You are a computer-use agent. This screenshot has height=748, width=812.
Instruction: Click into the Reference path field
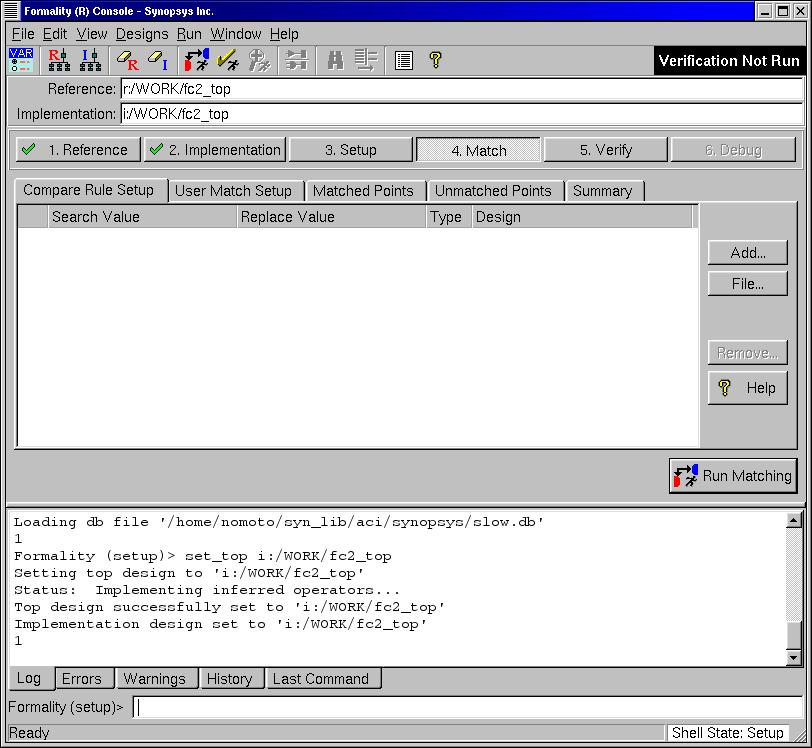(462, 89)
